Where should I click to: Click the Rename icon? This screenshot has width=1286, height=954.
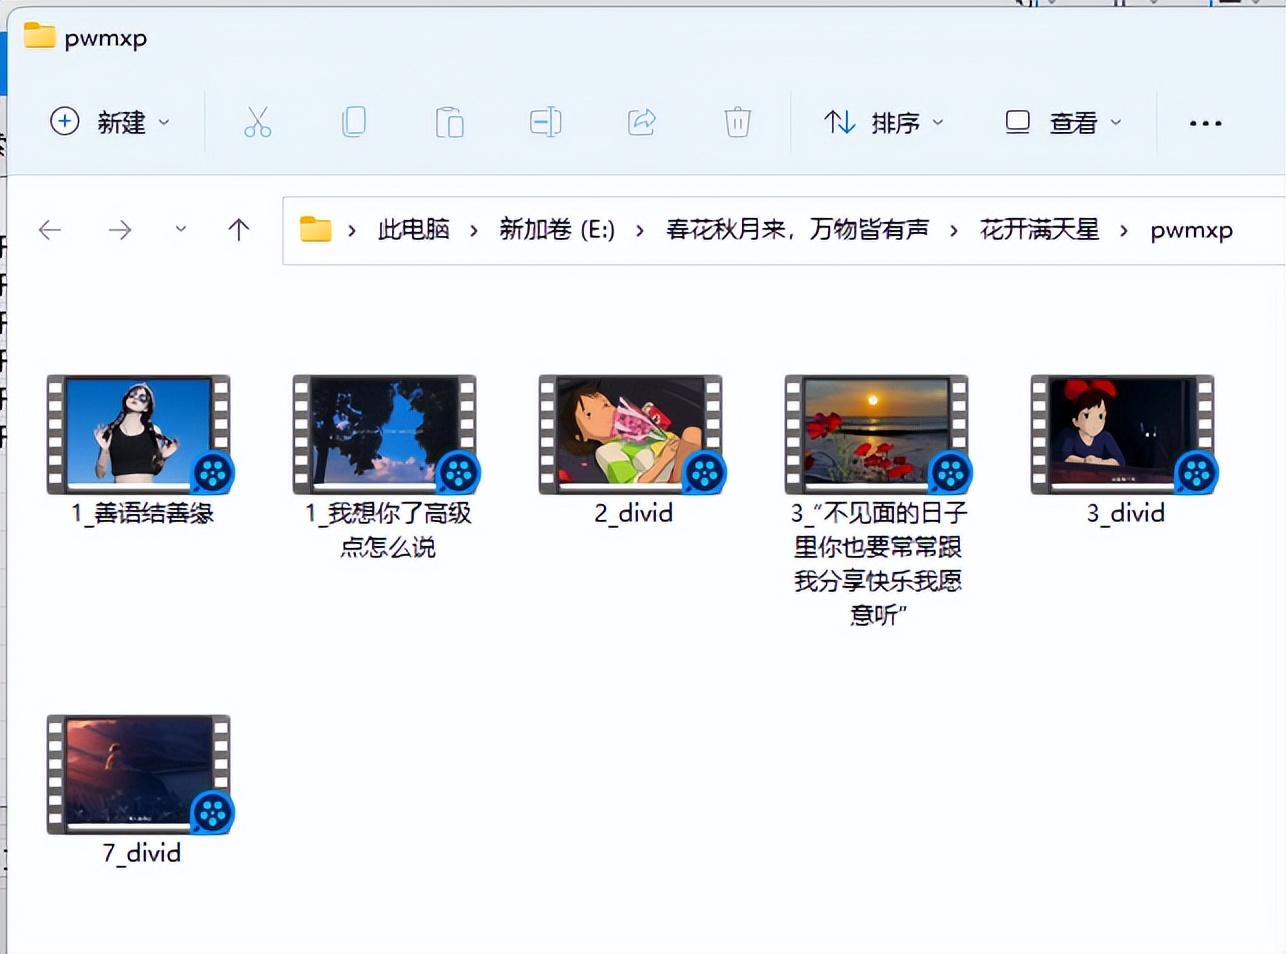(545, 121)
